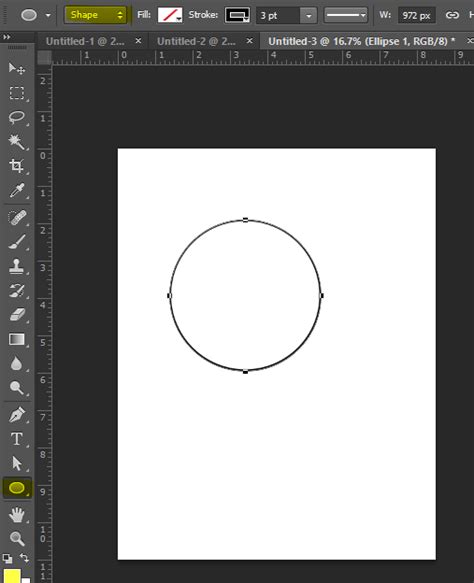The image size is (474, 583).
Task: Click the 3 pt stroke width field
Action: point(278,16)
